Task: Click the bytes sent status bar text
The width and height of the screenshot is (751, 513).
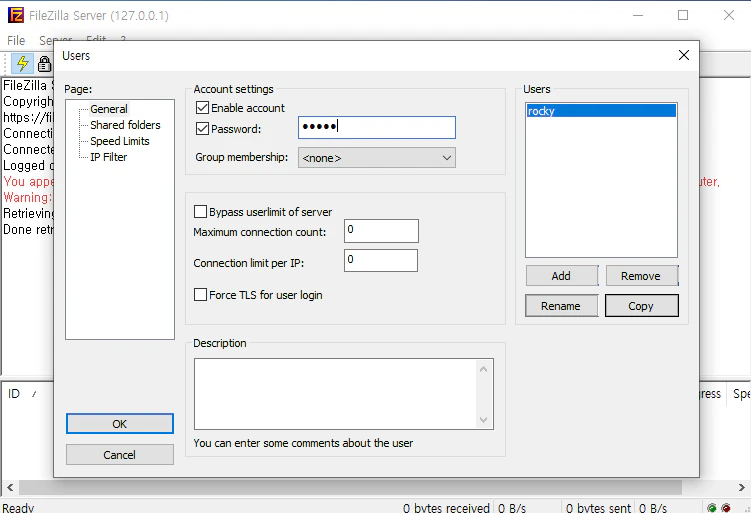Action: [598, 508]
